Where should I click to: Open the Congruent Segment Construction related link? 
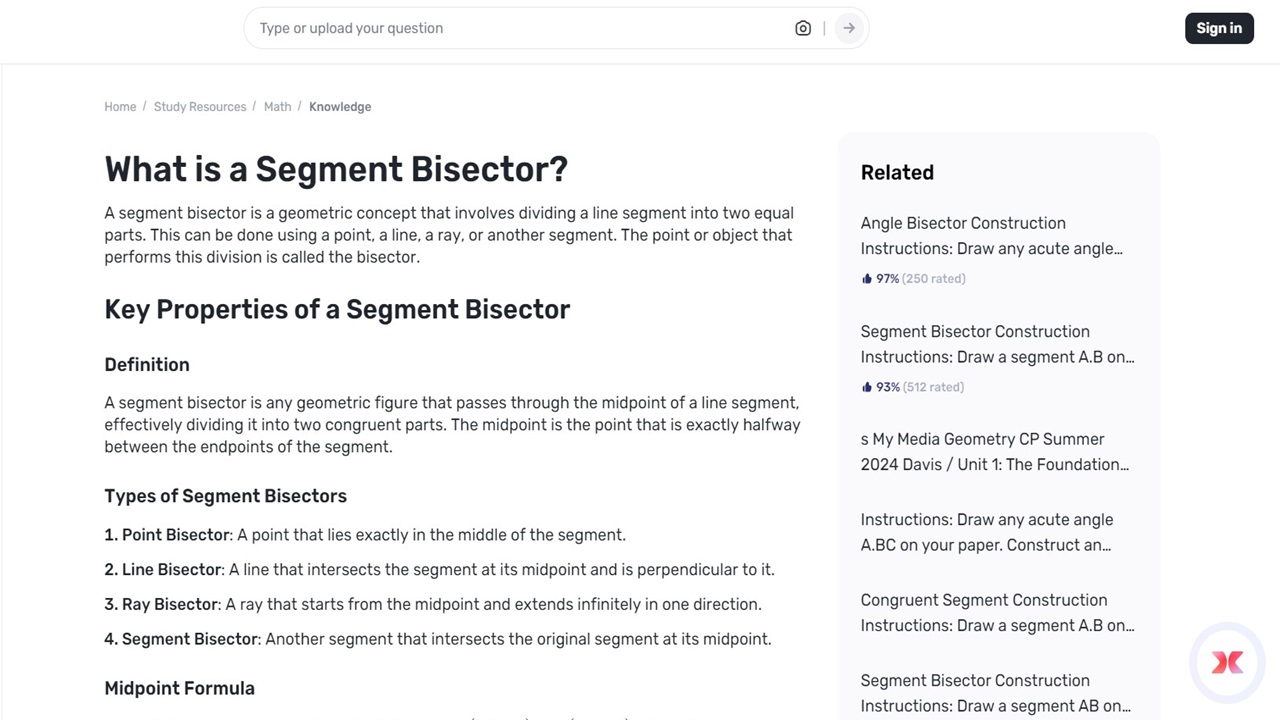(x=997, y=612)
